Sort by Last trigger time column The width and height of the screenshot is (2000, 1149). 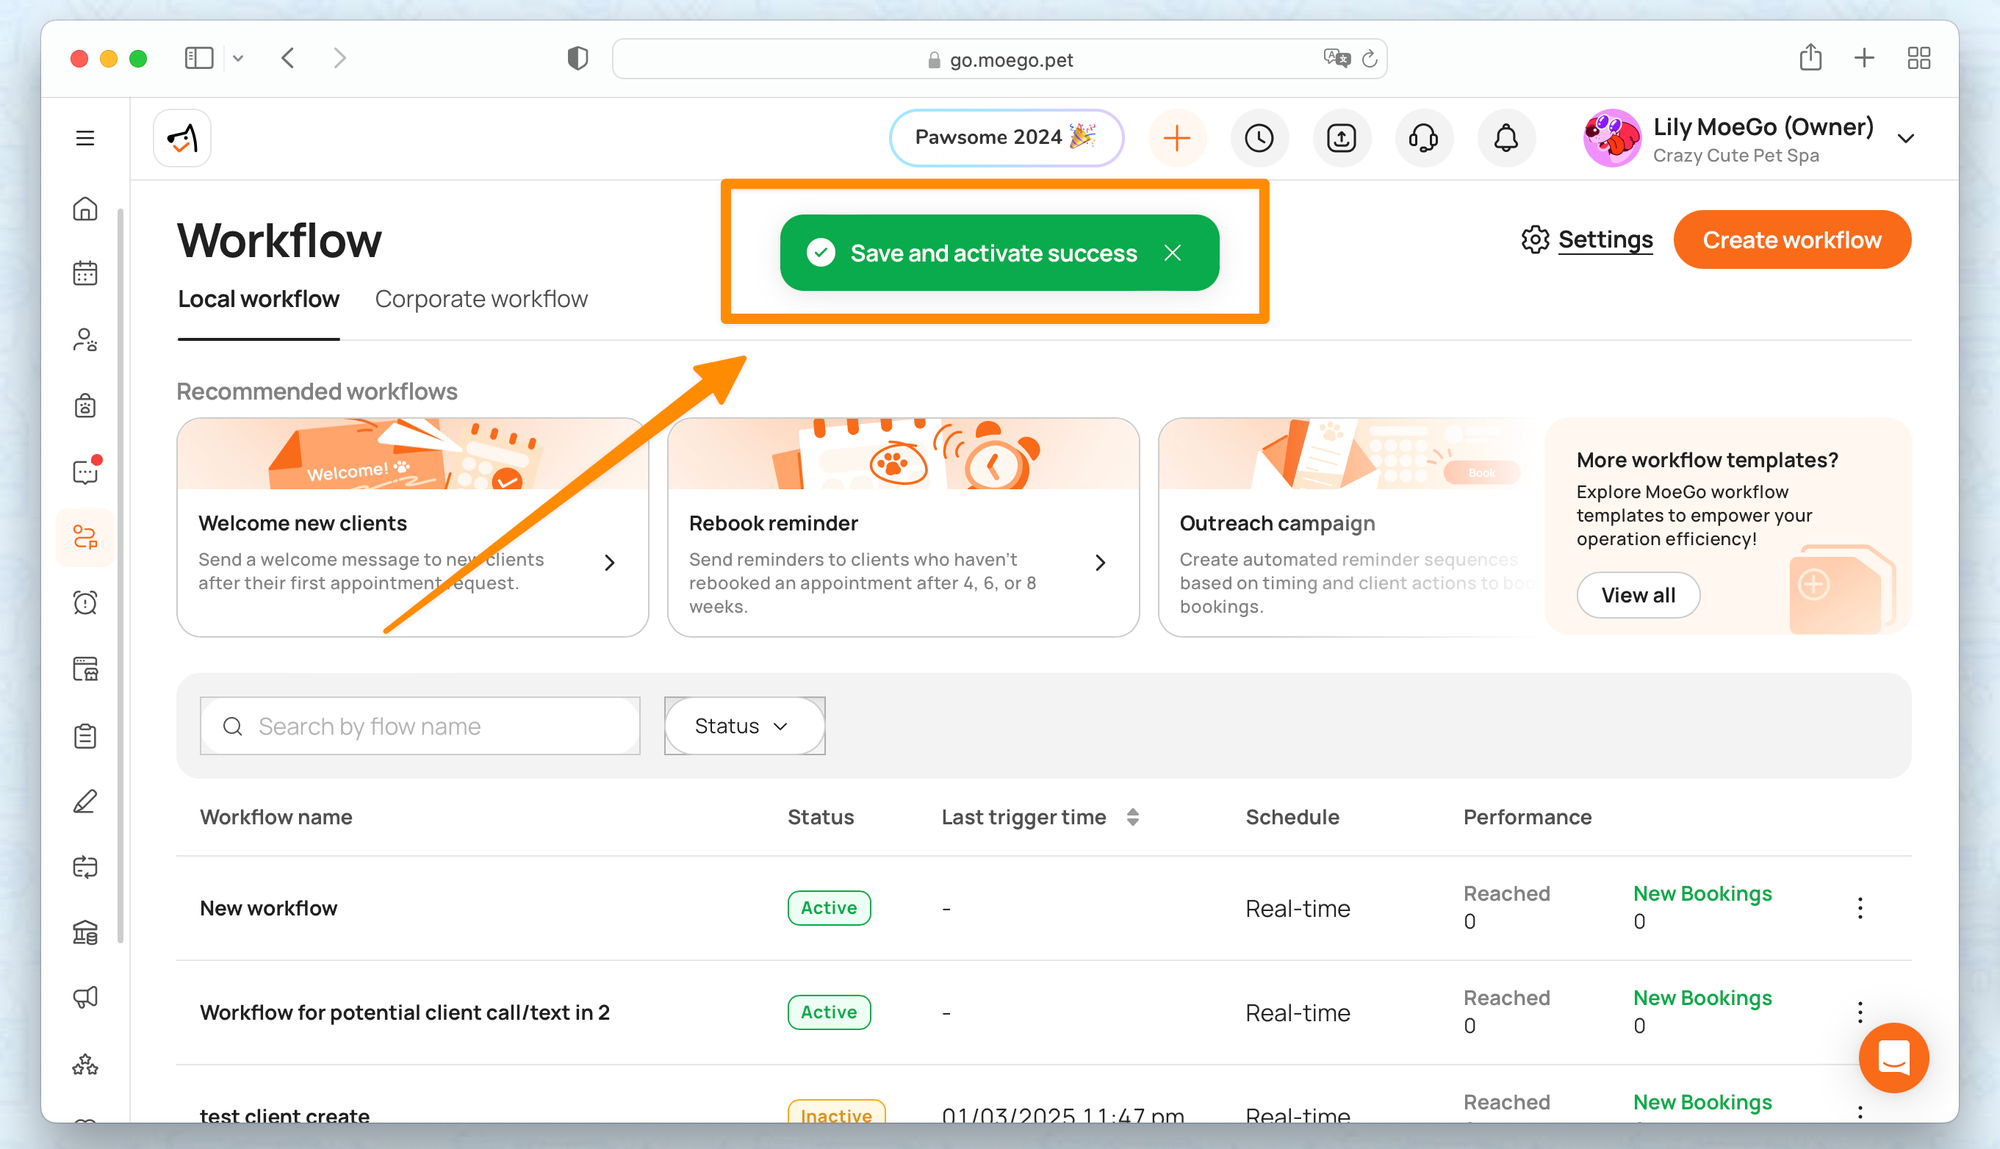tap(1132, 817)
